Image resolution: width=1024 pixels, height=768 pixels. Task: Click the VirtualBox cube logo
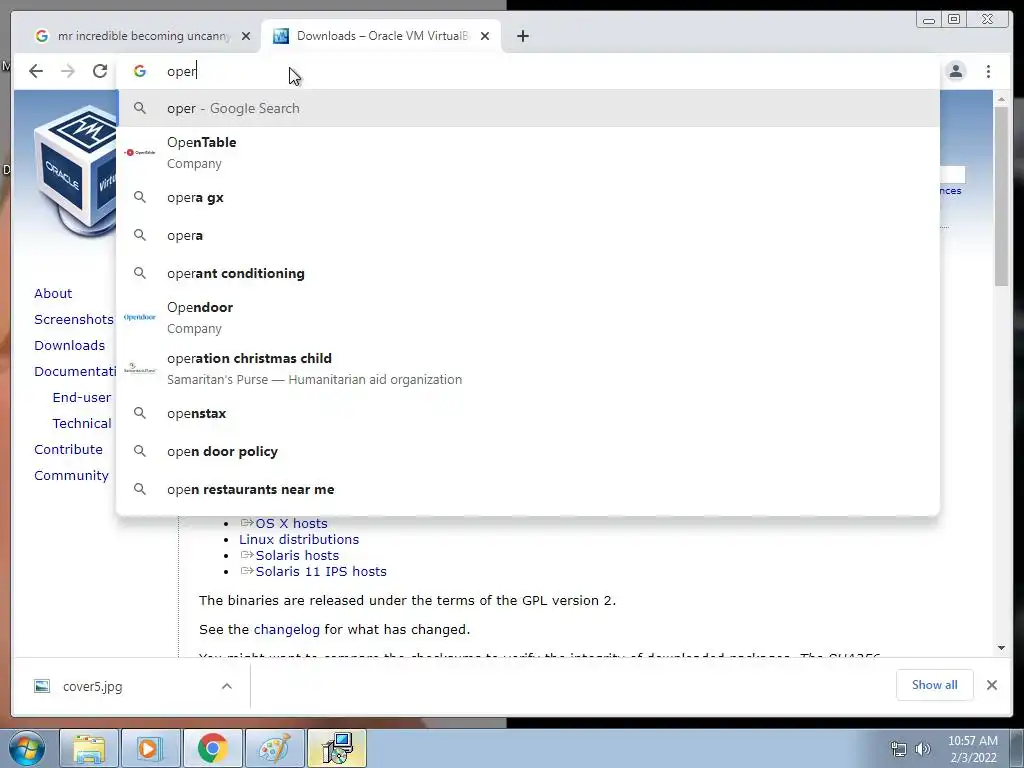75,173
